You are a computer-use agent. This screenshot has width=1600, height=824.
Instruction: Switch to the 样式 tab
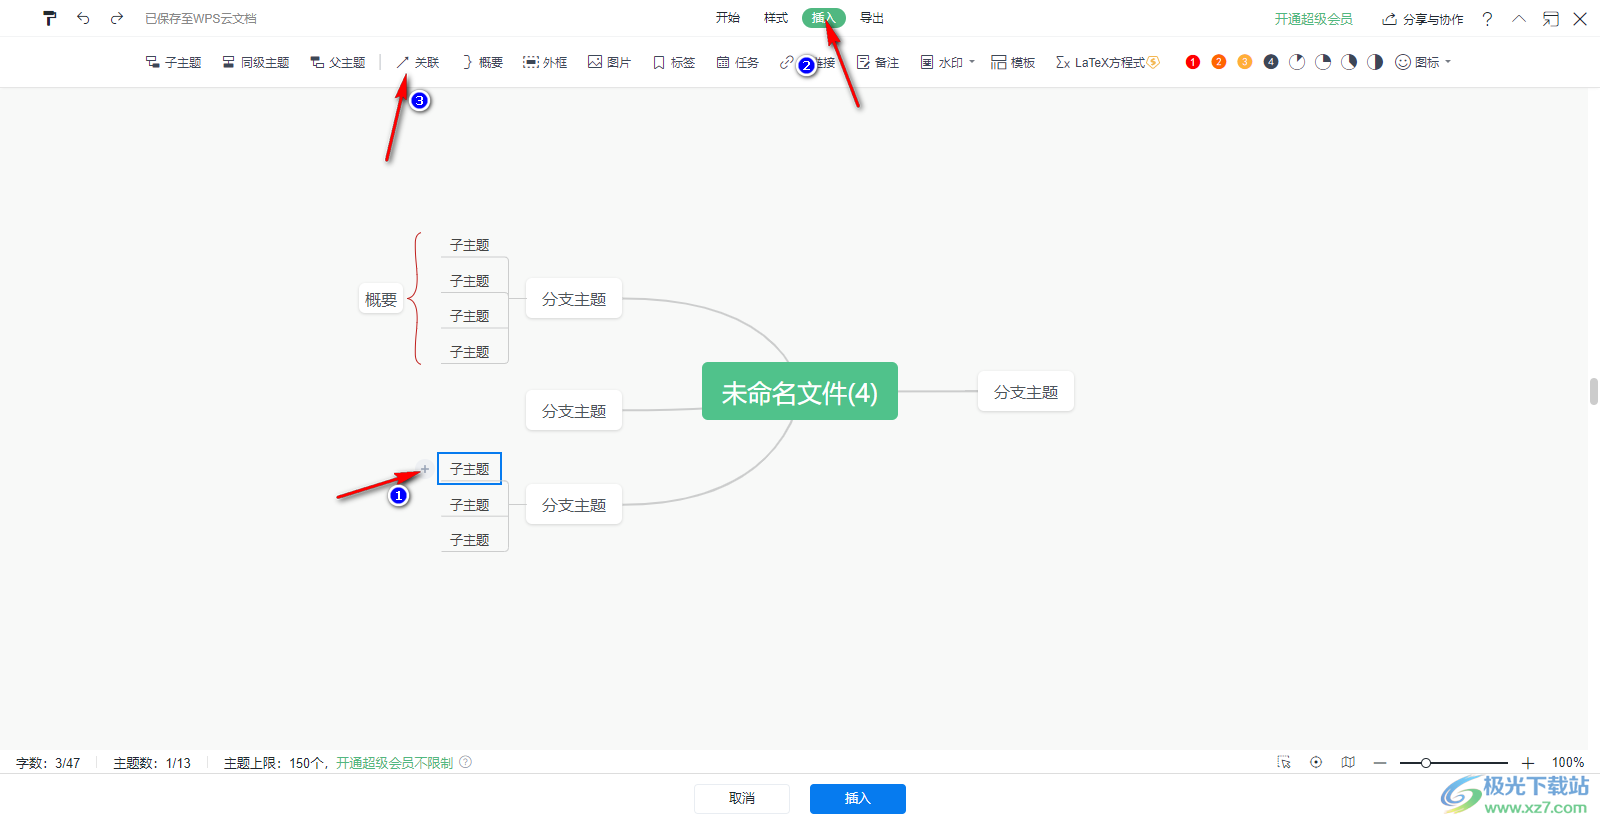[x=776, y=18]
